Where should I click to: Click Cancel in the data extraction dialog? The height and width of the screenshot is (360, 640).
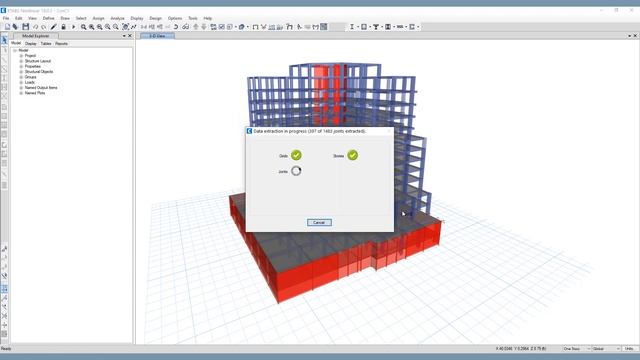319,222
